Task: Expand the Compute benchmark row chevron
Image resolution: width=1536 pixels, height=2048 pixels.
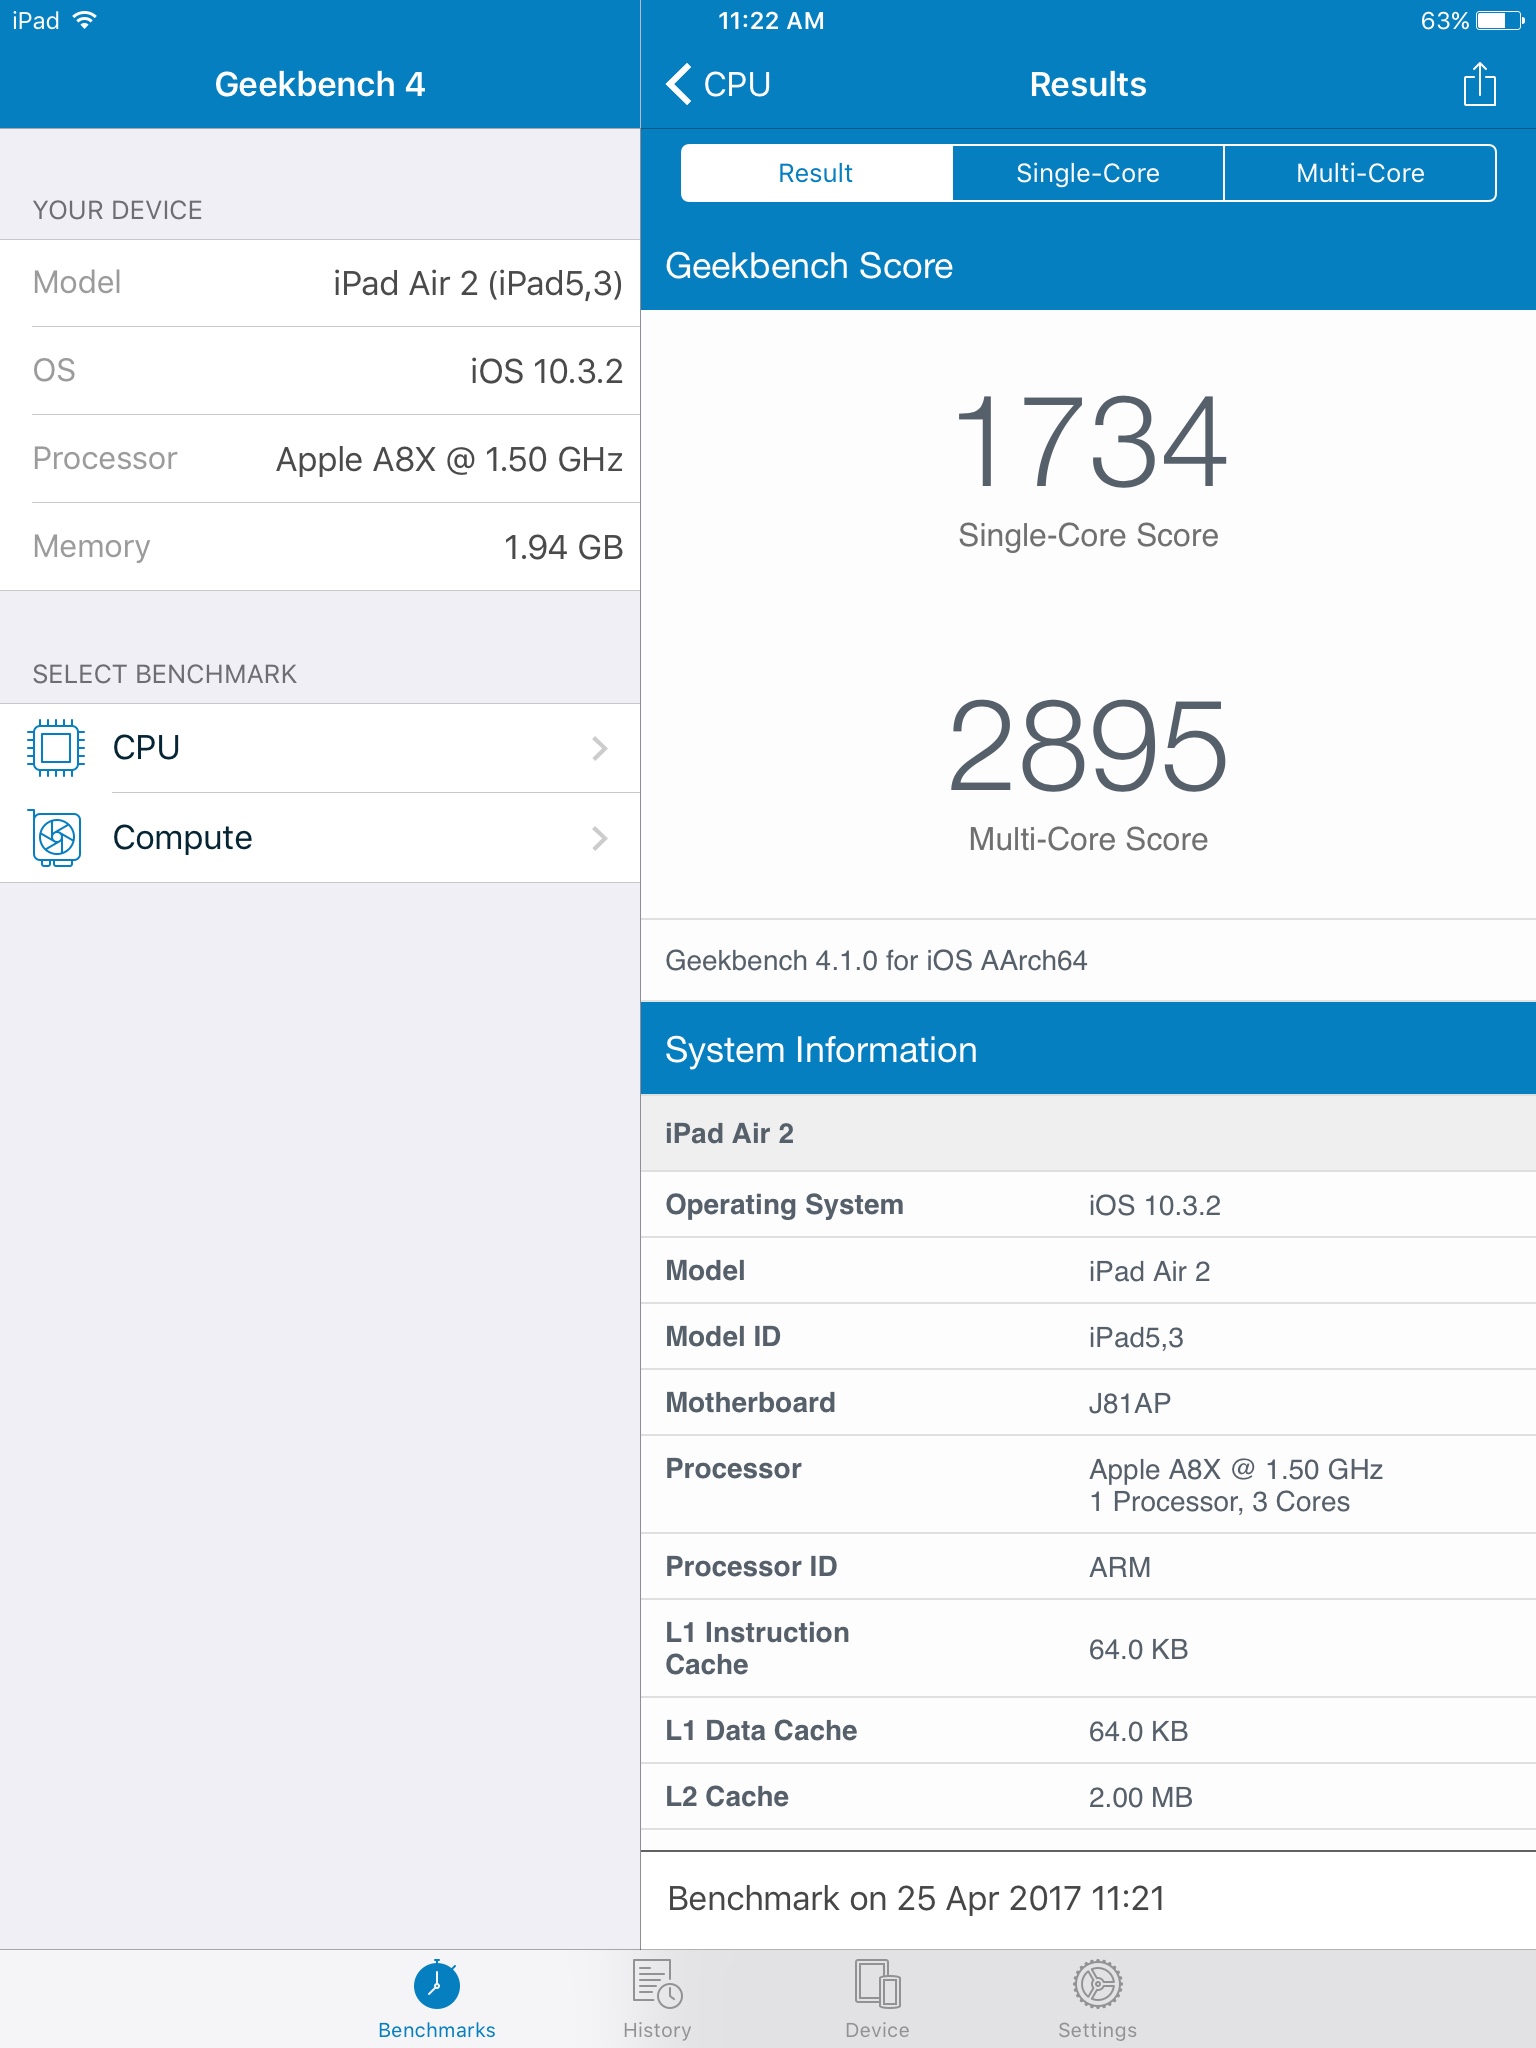Action: (599, 838)
